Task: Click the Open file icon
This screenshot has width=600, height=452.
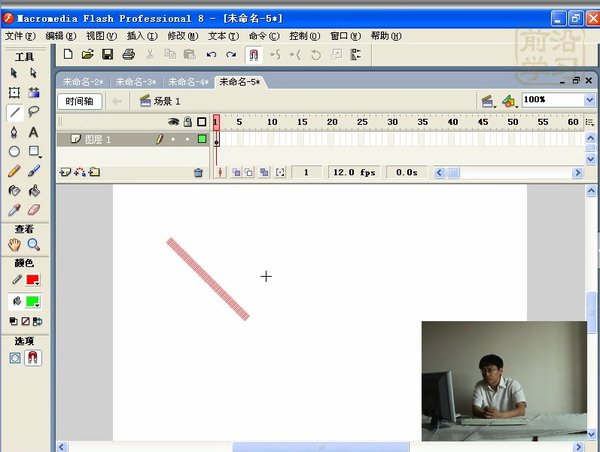Action: pyautogui.click(x=88, y=54)
